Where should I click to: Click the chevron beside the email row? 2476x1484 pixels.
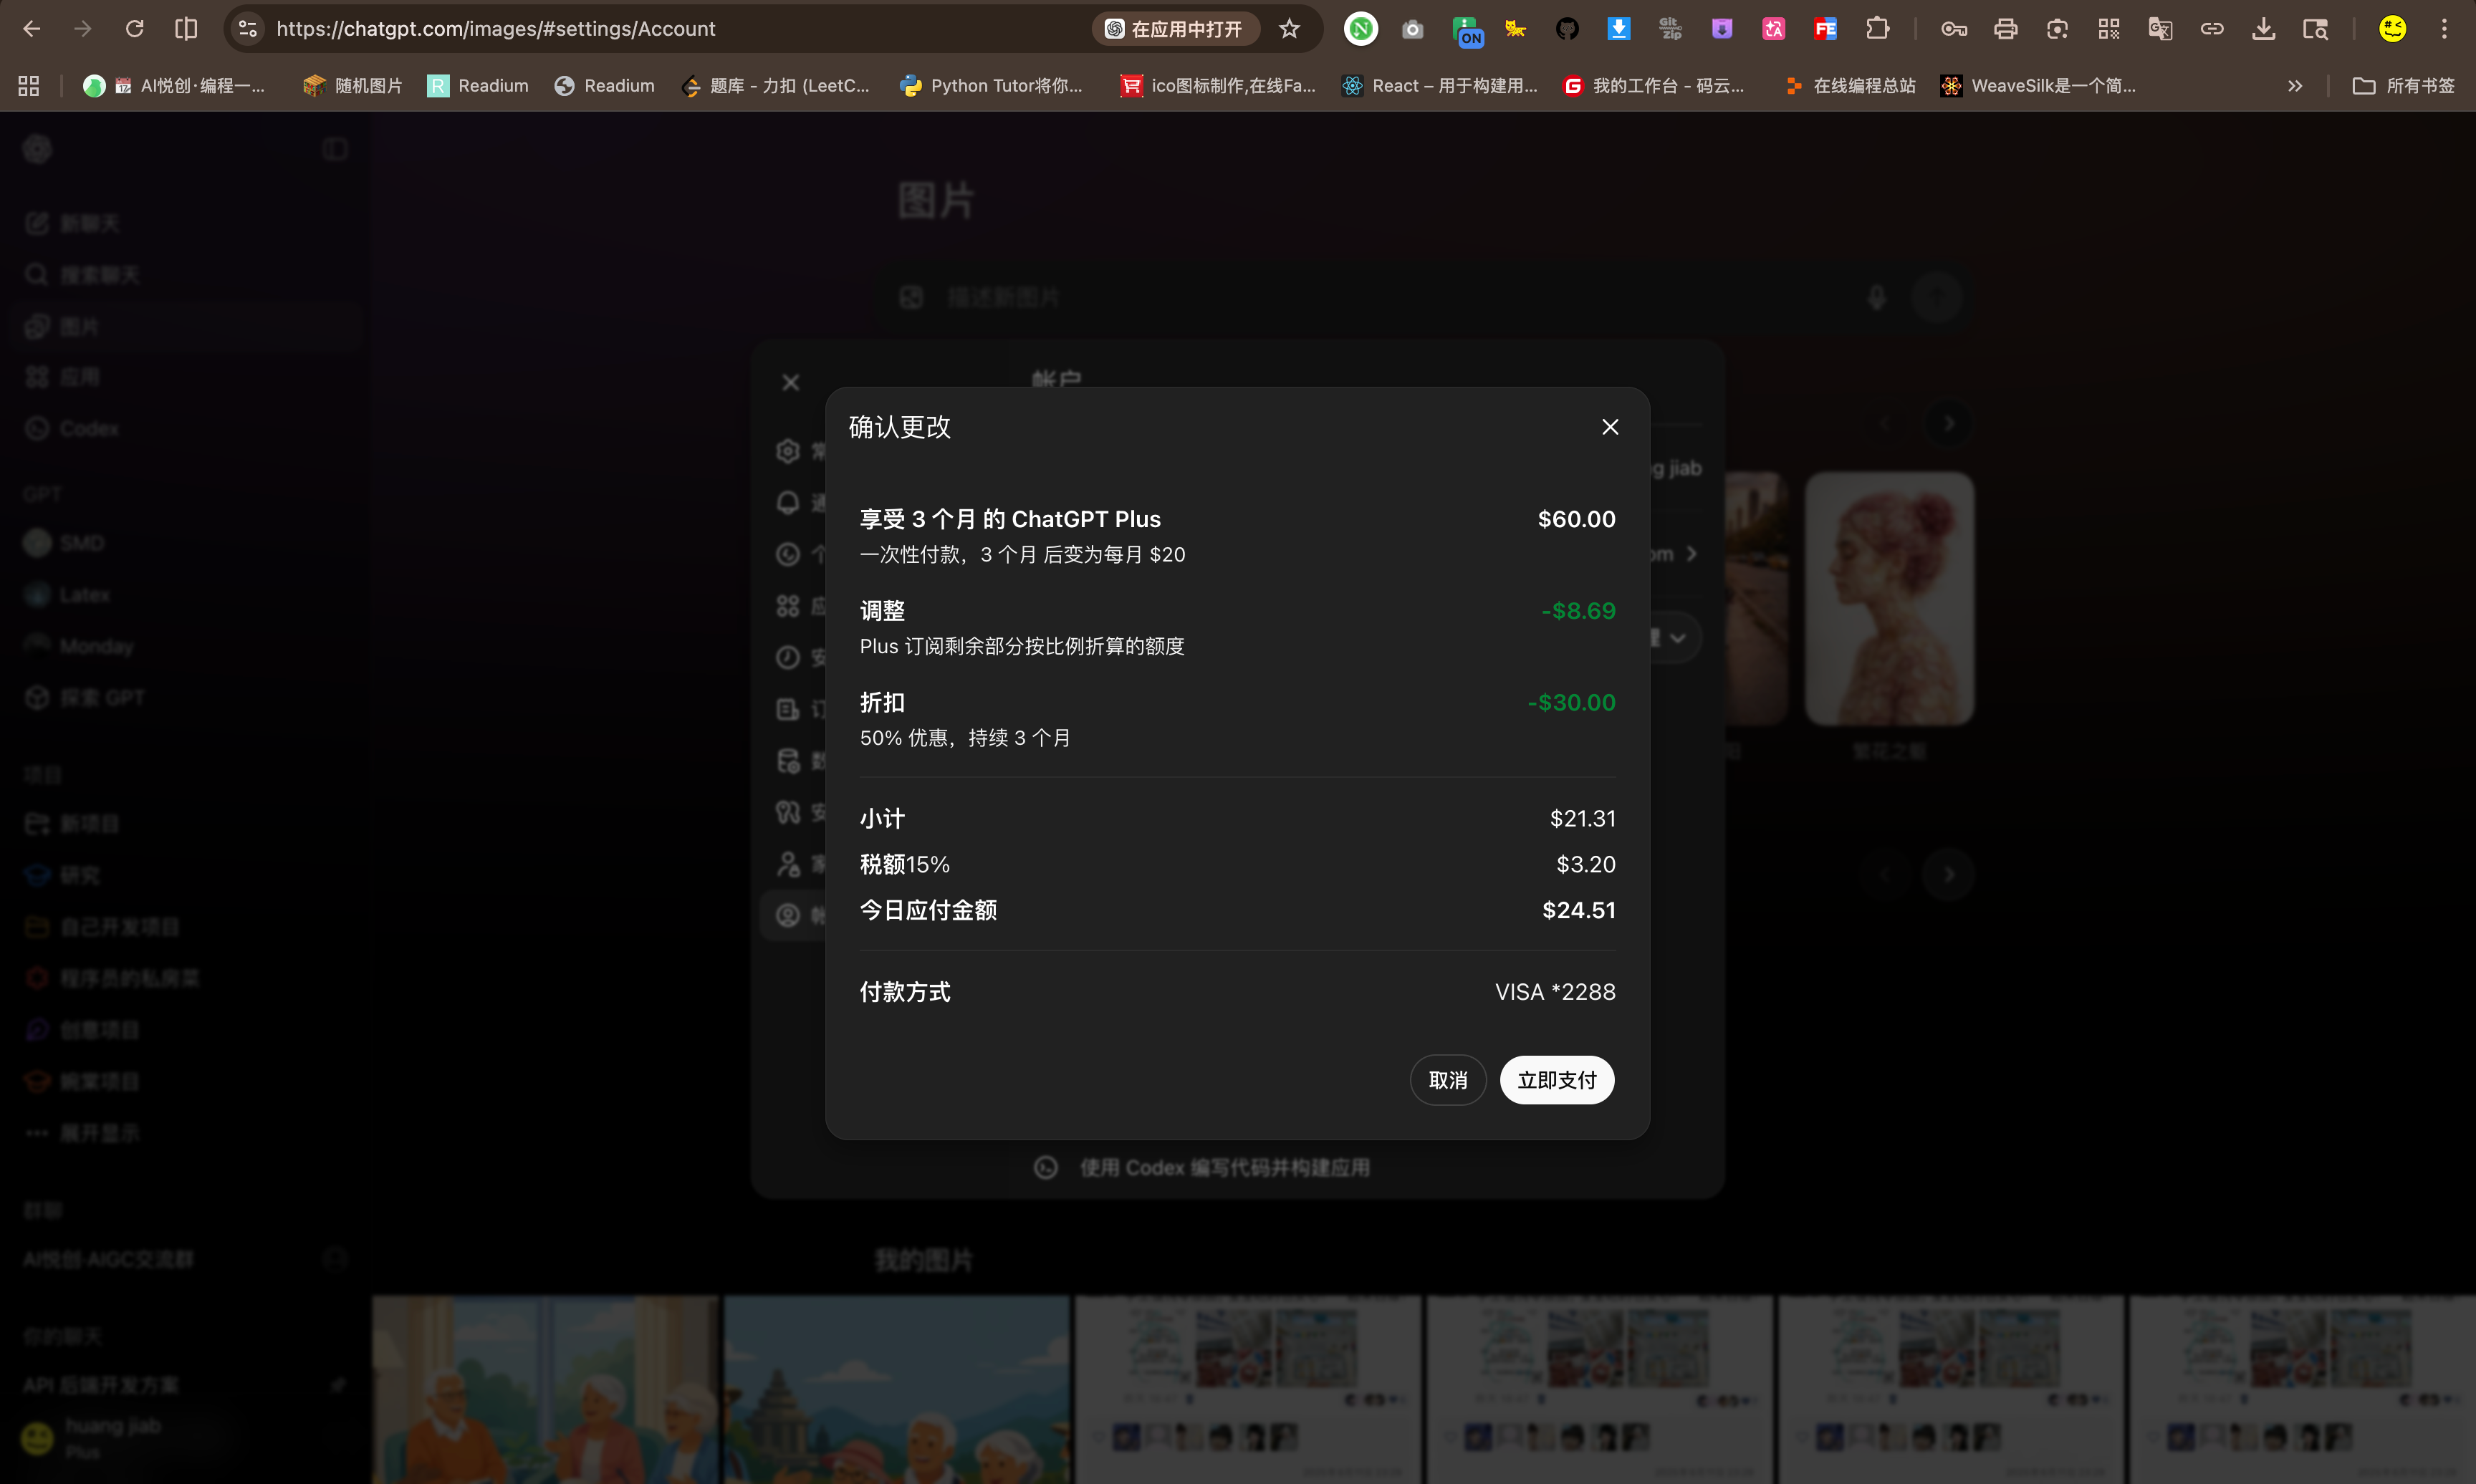(1691, 553)
